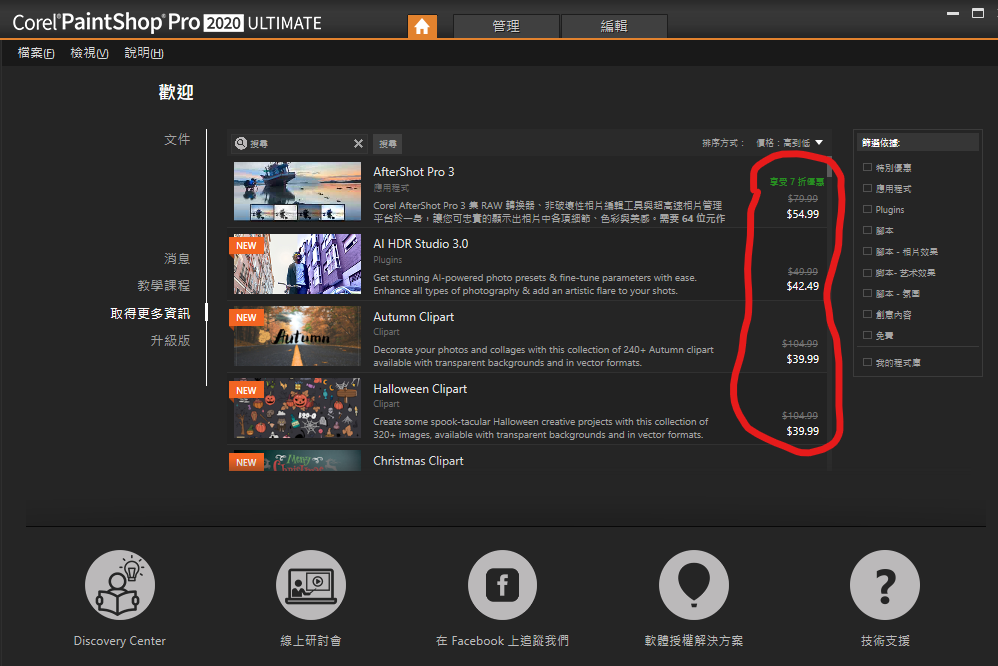This screenshot has height=666, width=998.
Task: Open the 技術支援 question mark icon
Action: tap(884, 585)
